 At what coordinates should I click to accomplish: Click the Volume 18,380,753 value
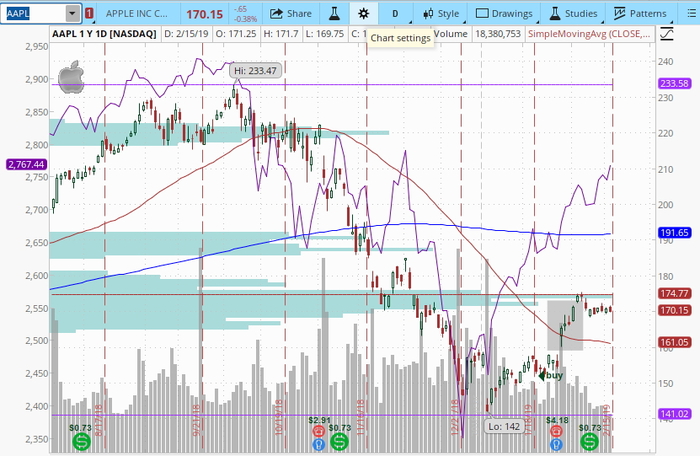point(498,33)
